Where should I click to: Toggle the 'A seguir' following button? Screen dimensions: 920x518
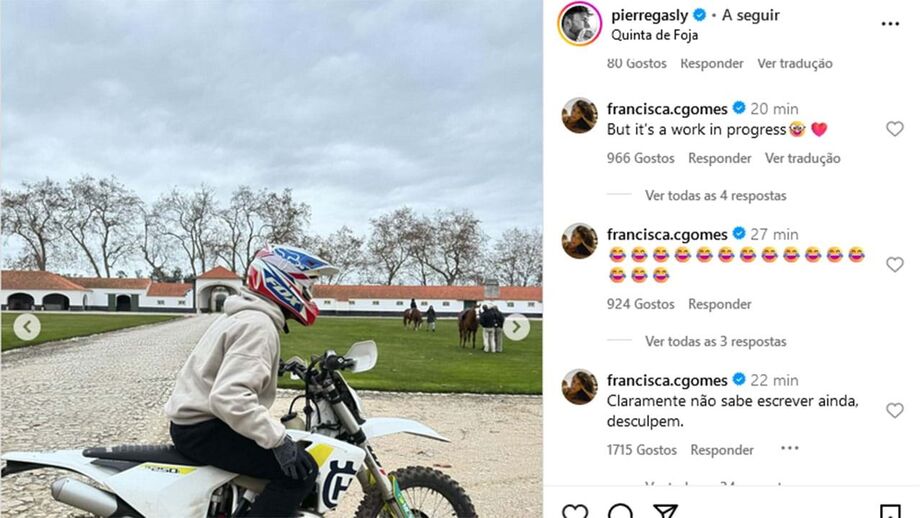pyautogui.click(x=750, y=15)
